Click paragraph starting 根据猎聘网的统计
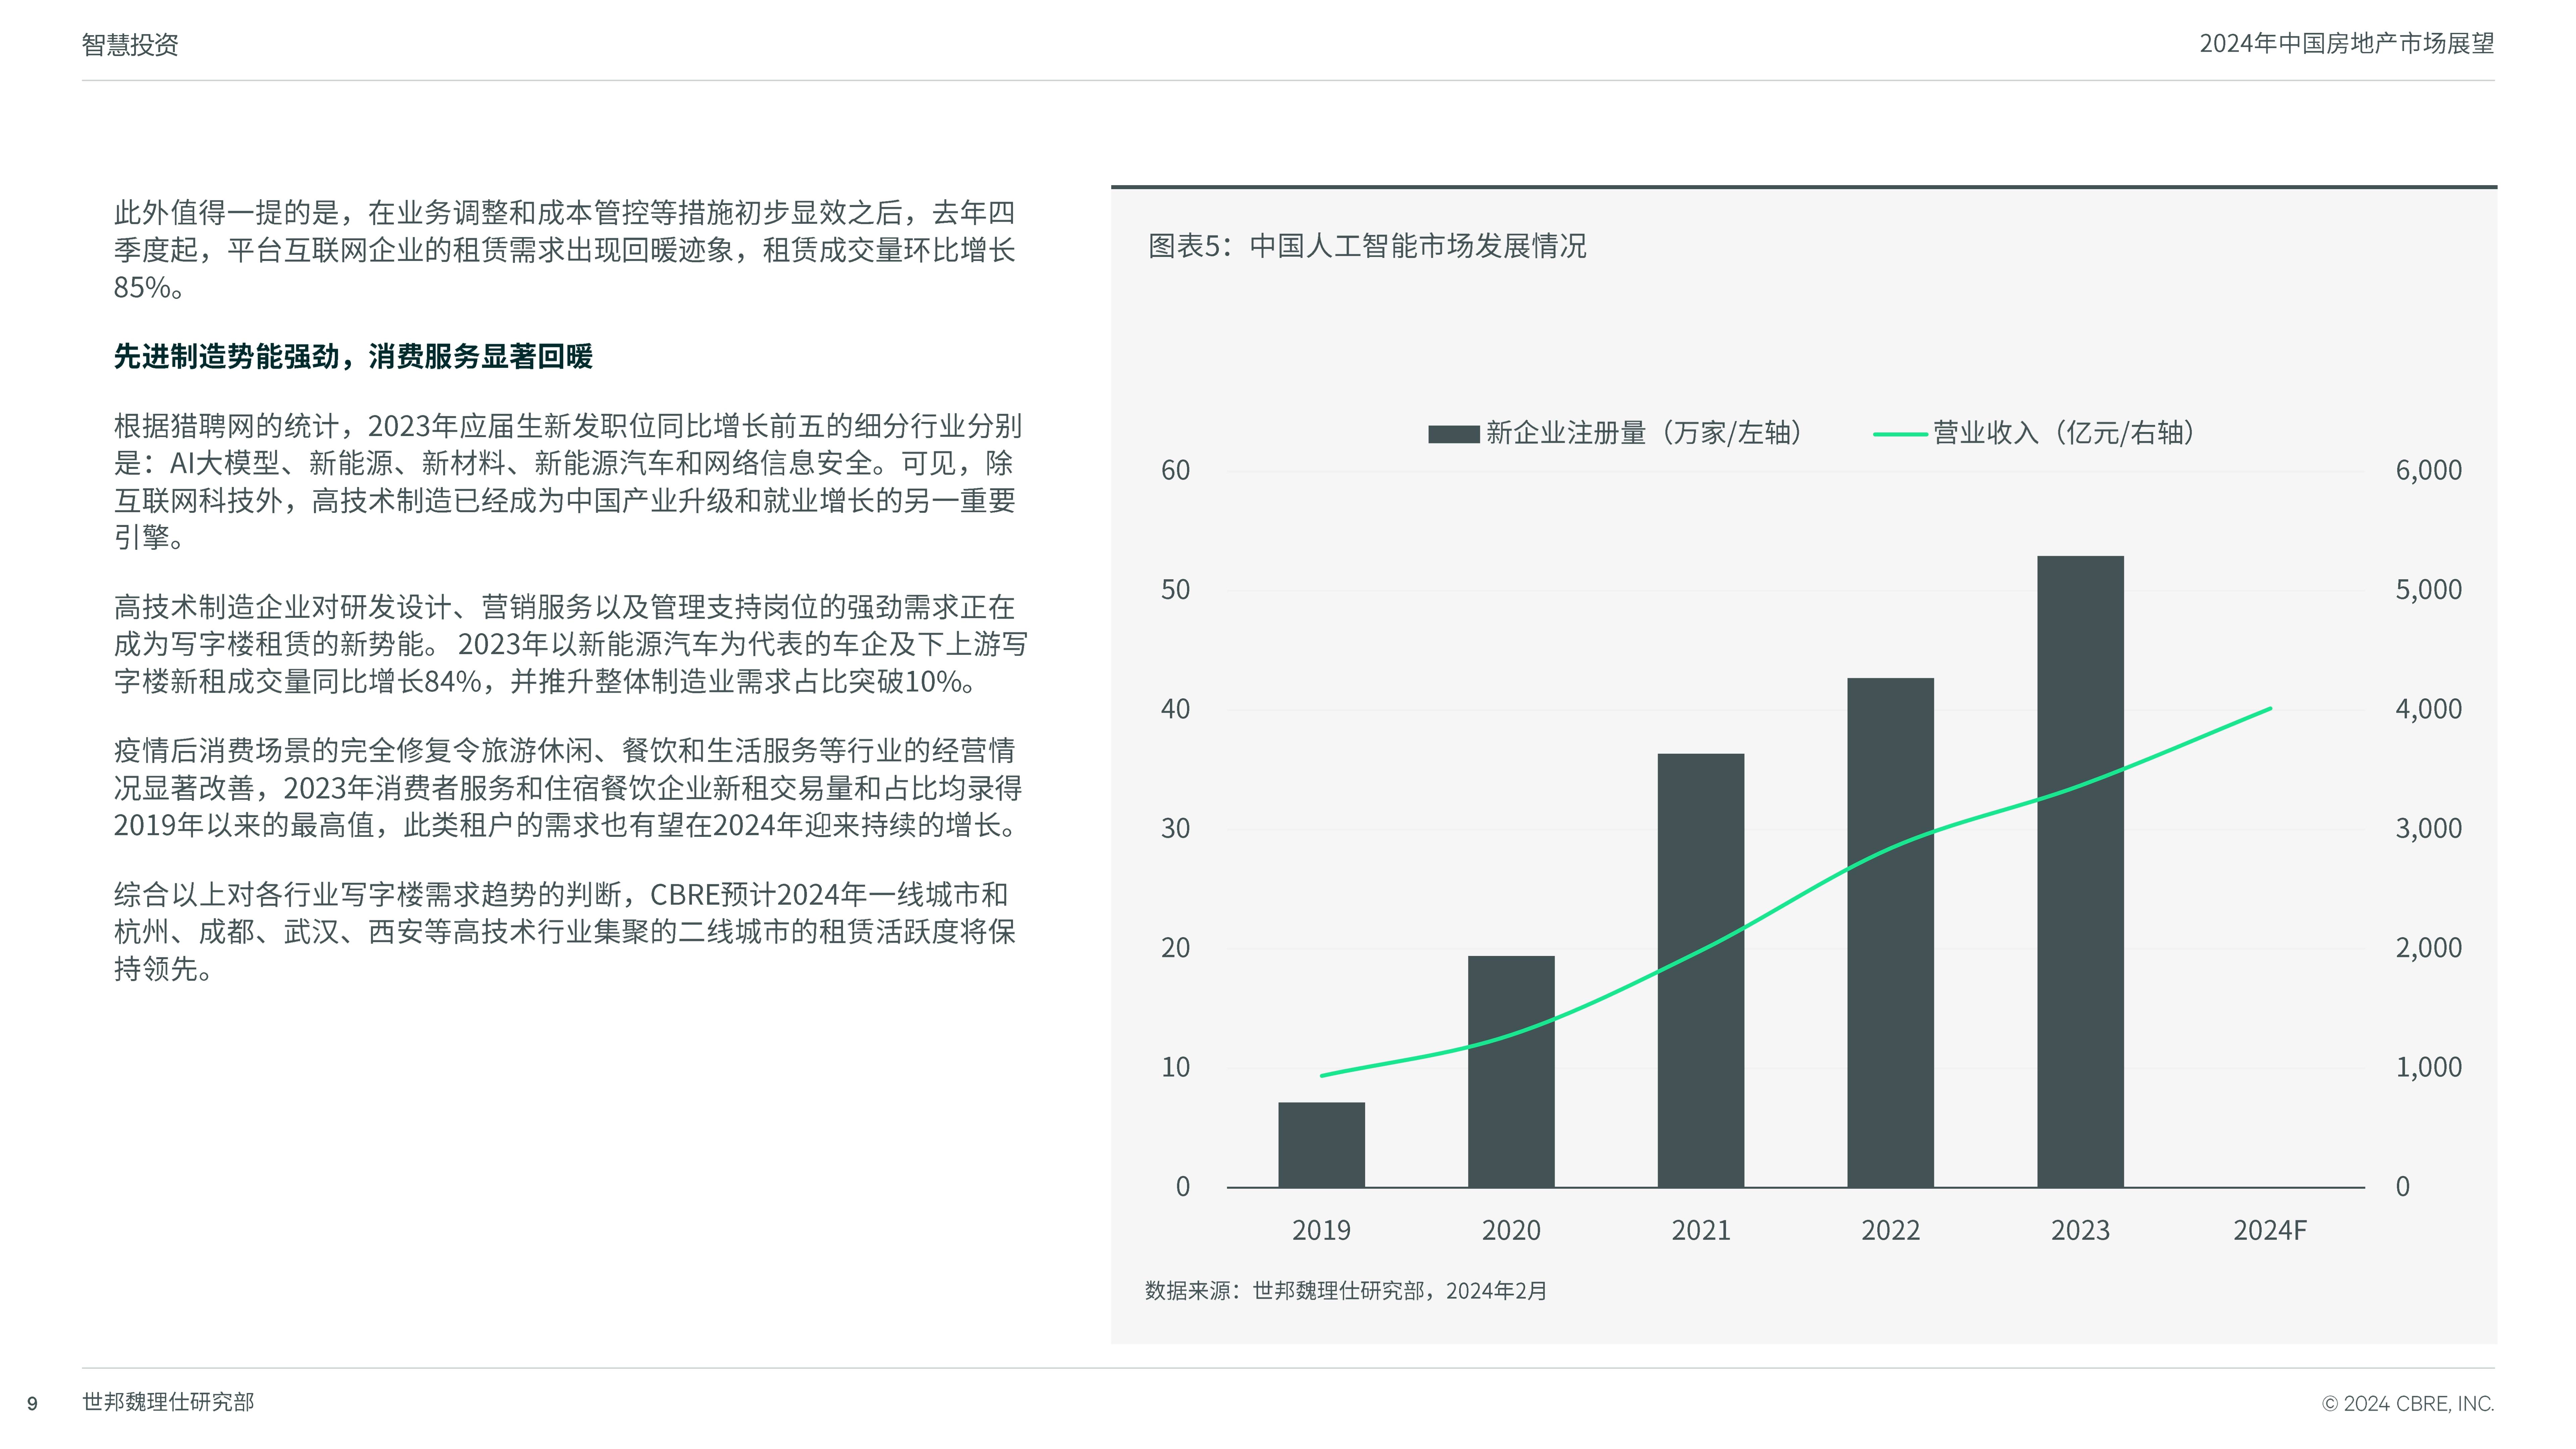 pos(568,482)
